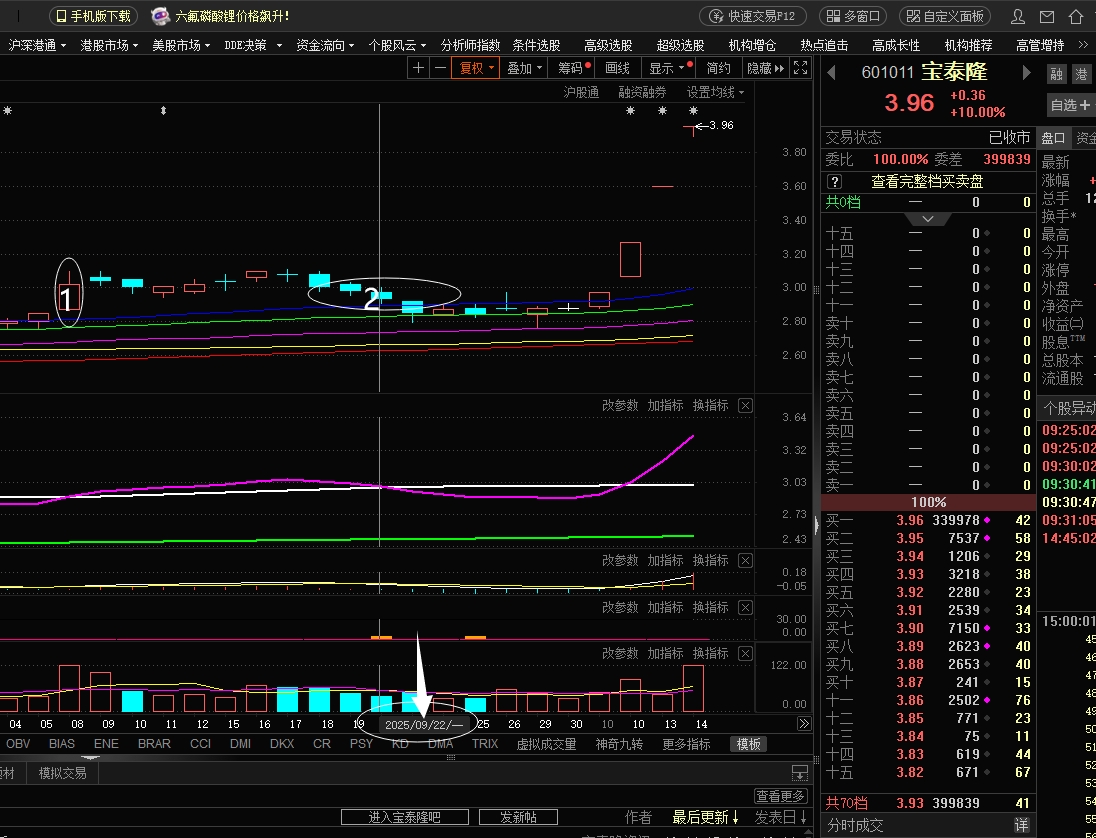Image resolution: width=1096 pixels, height=838 pixels.
Task: Open the 热点追击 menu item
Action: [824, 45]
